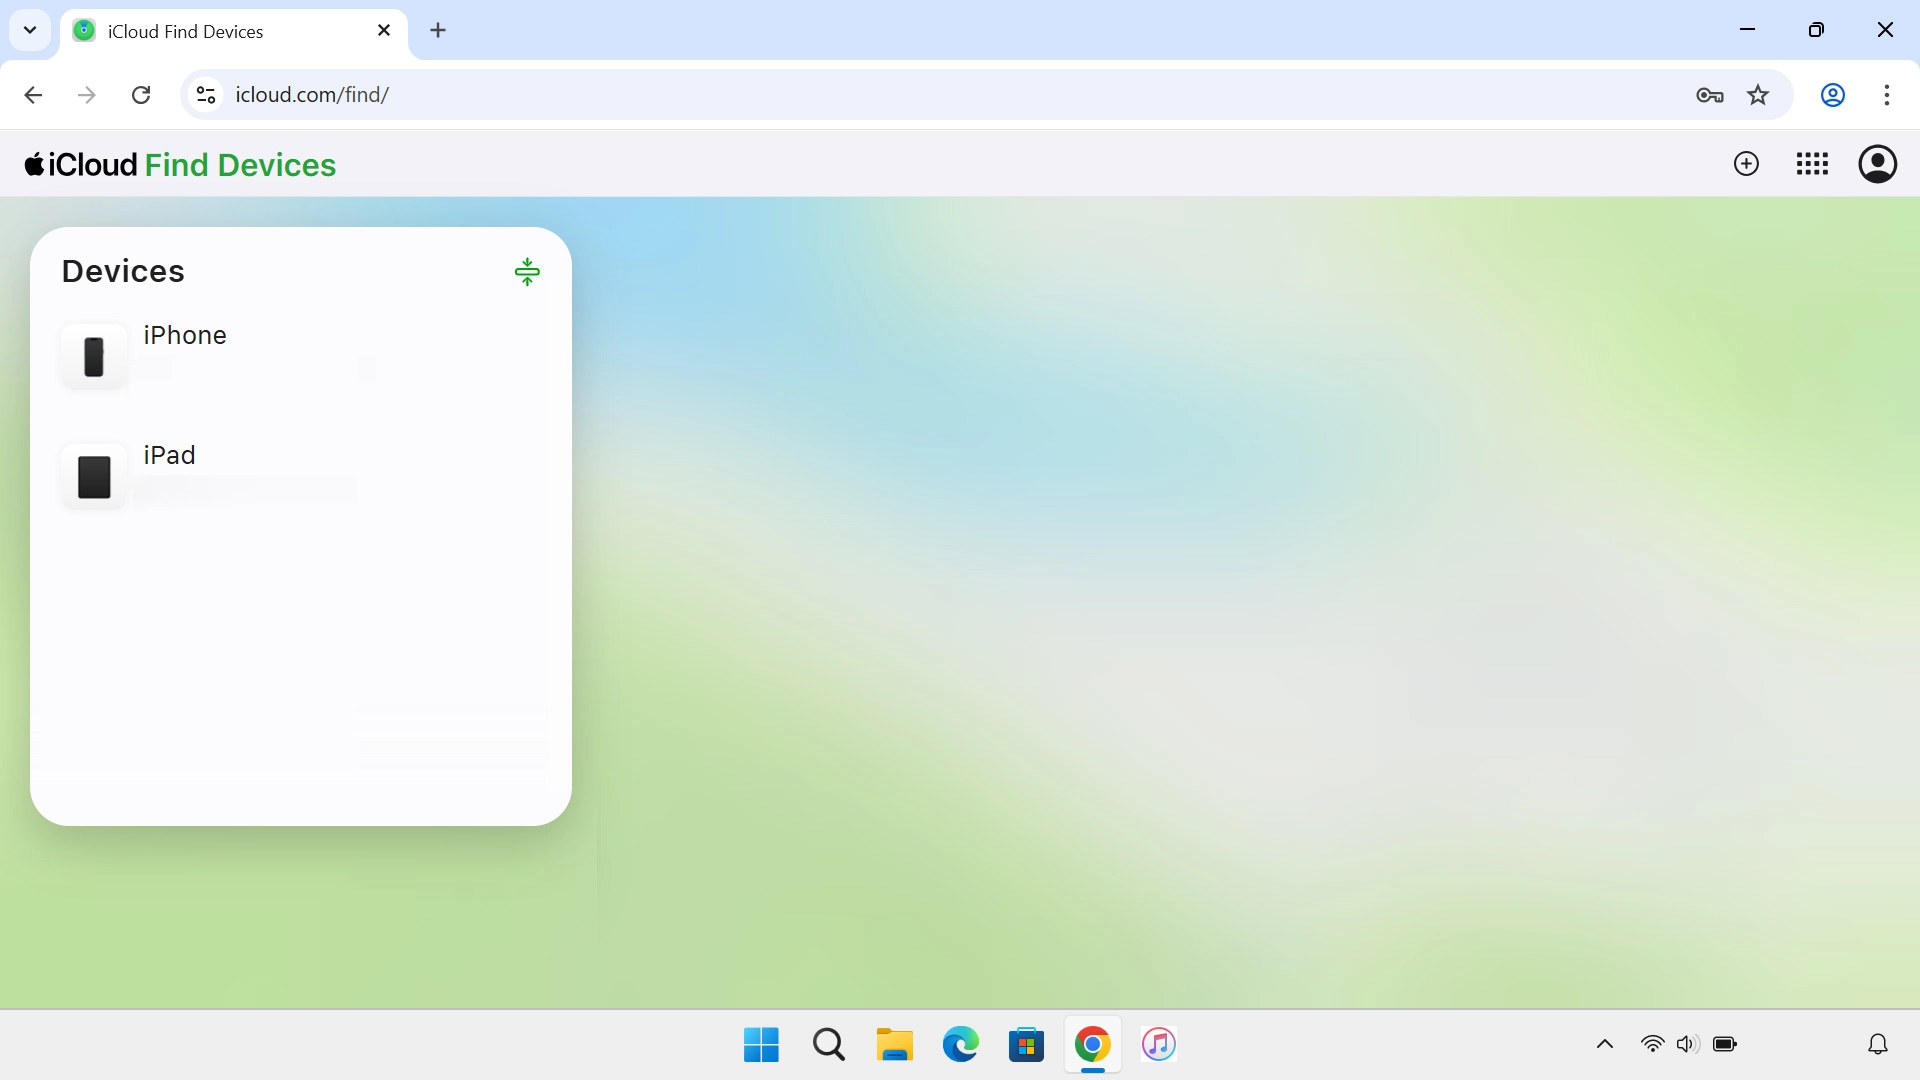Image resolution: width=1920 pixels, height=1080 pixels.
Task: Click the iPad thumbnail icon
Action: (94, 477)
